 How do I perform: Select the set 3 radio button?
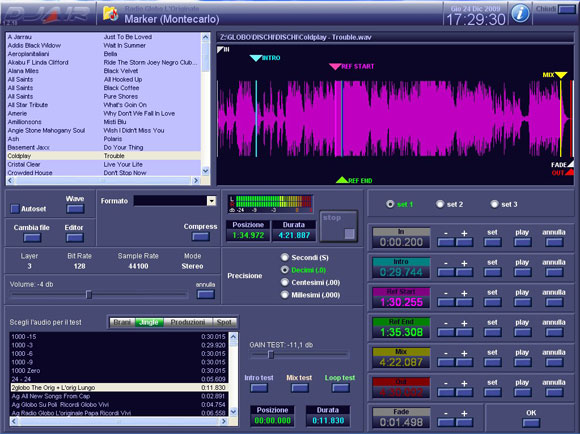(x=494, y=204)
